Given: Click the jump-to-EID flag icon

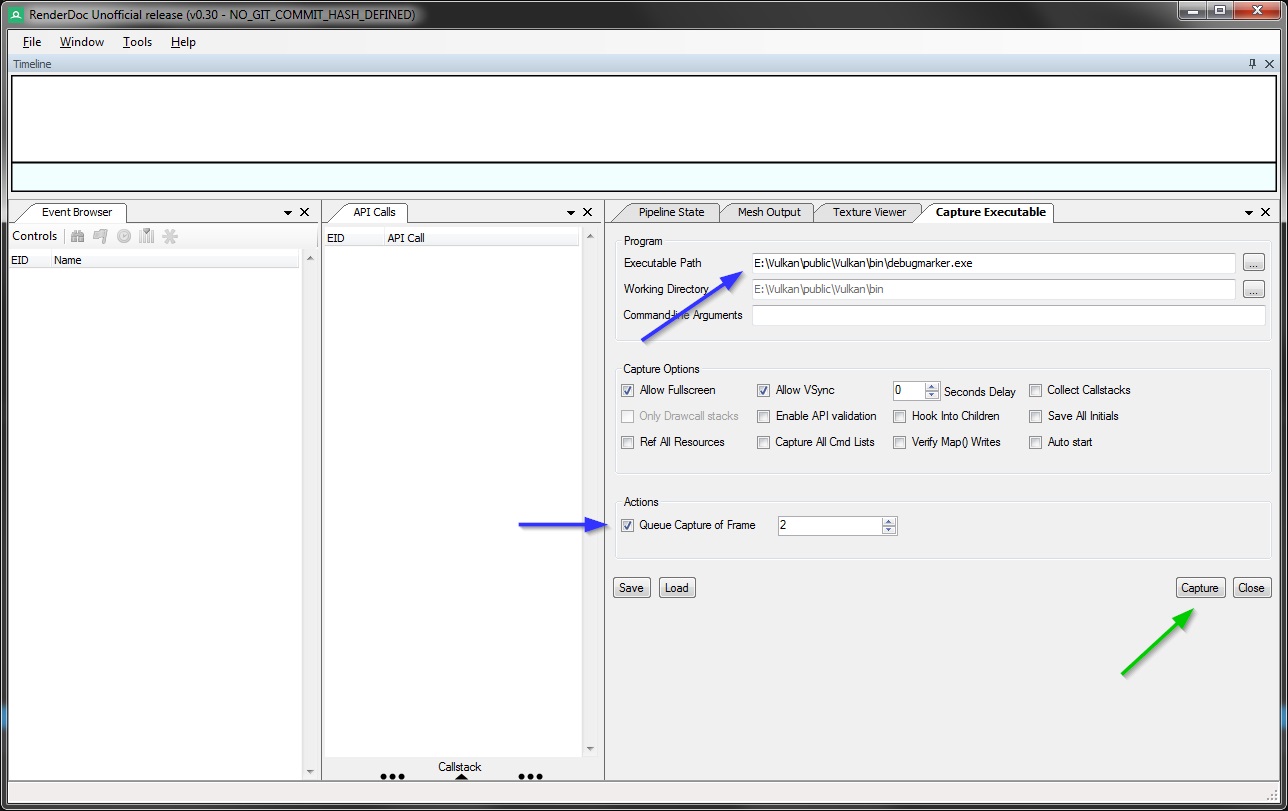Looking at the screenshot, I should pyautogui.click(x=100, y=236).
